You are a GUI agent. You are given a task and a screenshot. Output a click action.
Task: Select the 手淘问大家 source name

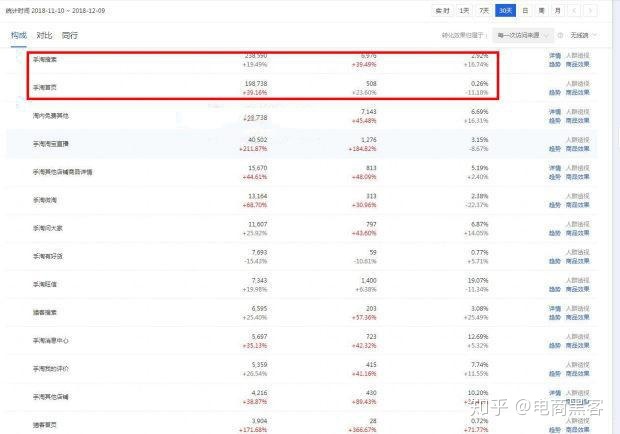point(47,228)
